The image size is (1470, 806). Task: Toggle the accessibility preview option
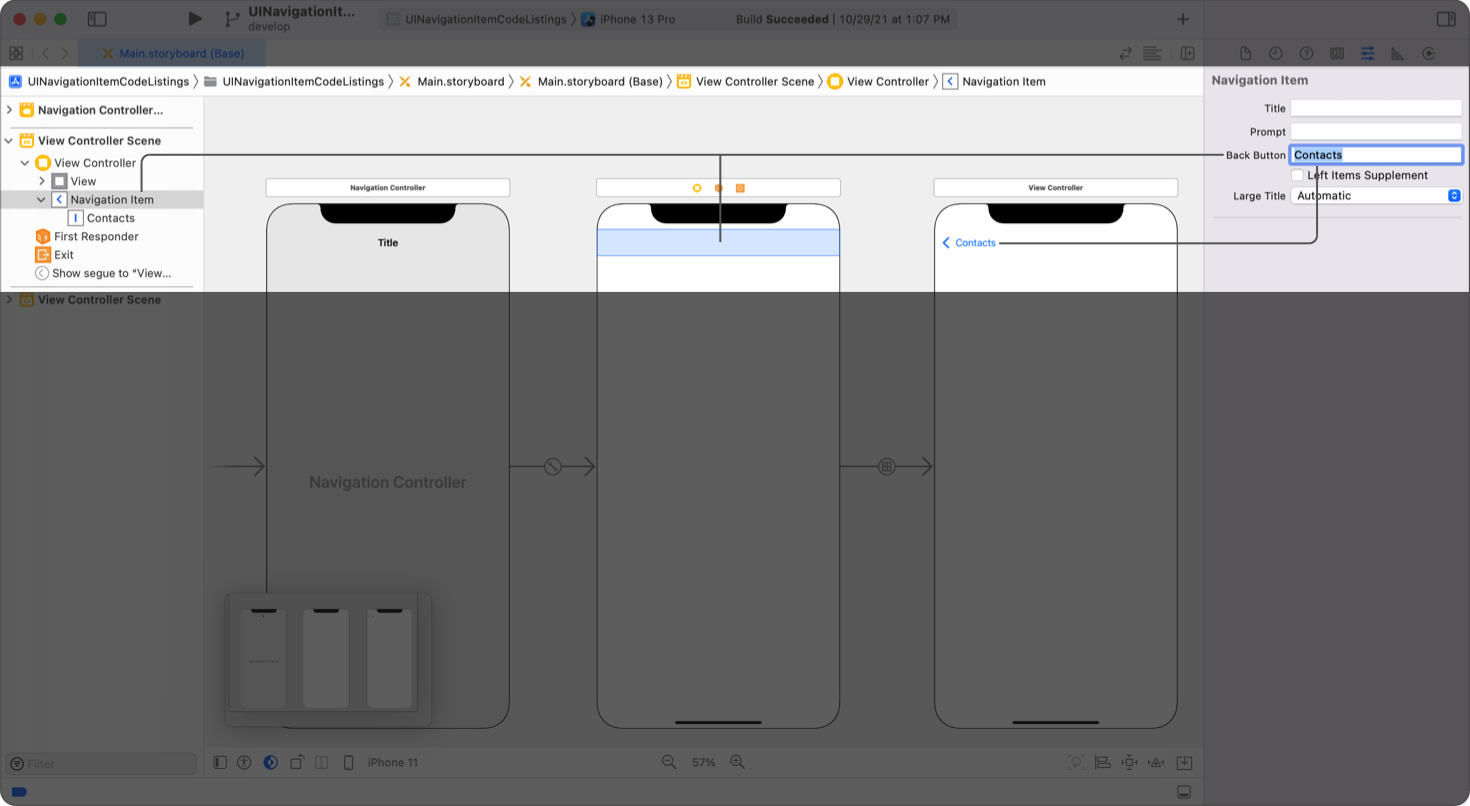click(x=244, y=762)
